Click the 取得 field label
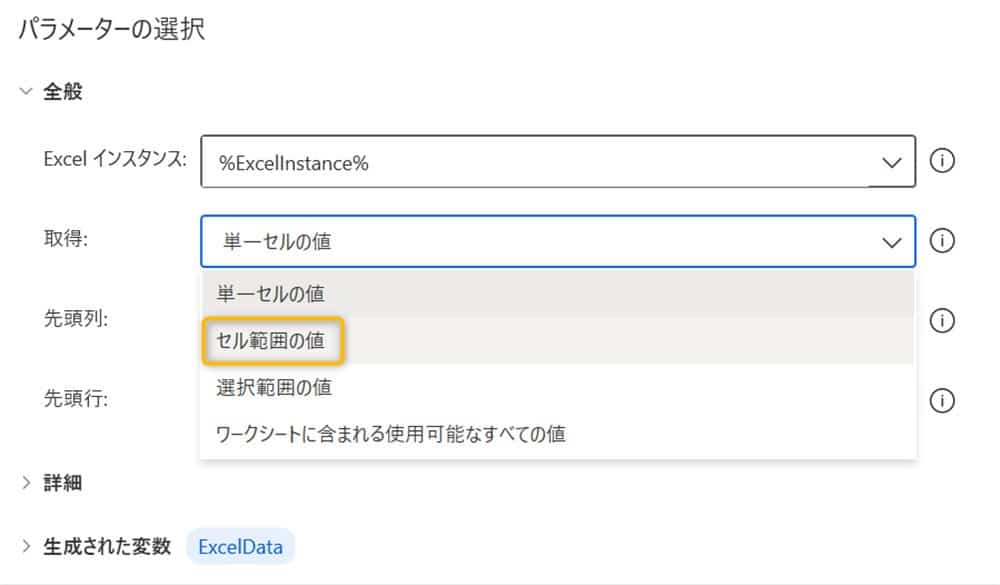This screenshot has width=1000, height=585. coord(66,239)
